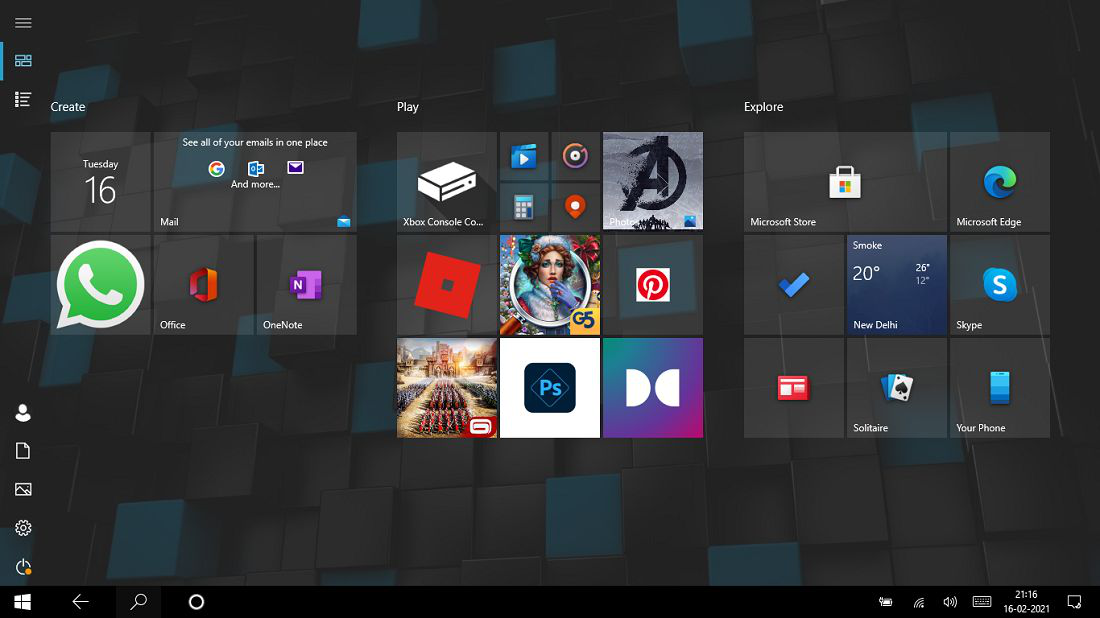The image size is (1100, 618).
Task: Switch to all apps list view
Action: tap(23, 100)
